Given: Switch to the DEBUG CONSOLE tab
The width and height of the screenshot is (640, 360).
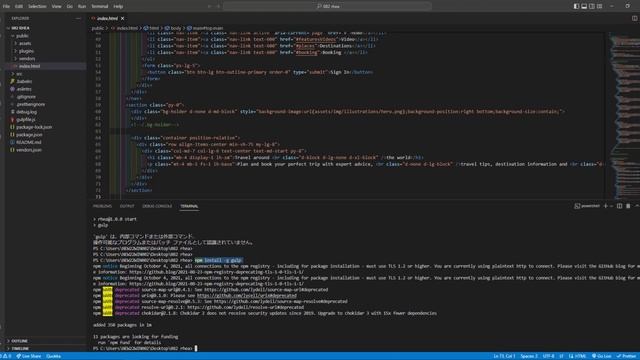Looking at the screenshot, I should [157, 206].
